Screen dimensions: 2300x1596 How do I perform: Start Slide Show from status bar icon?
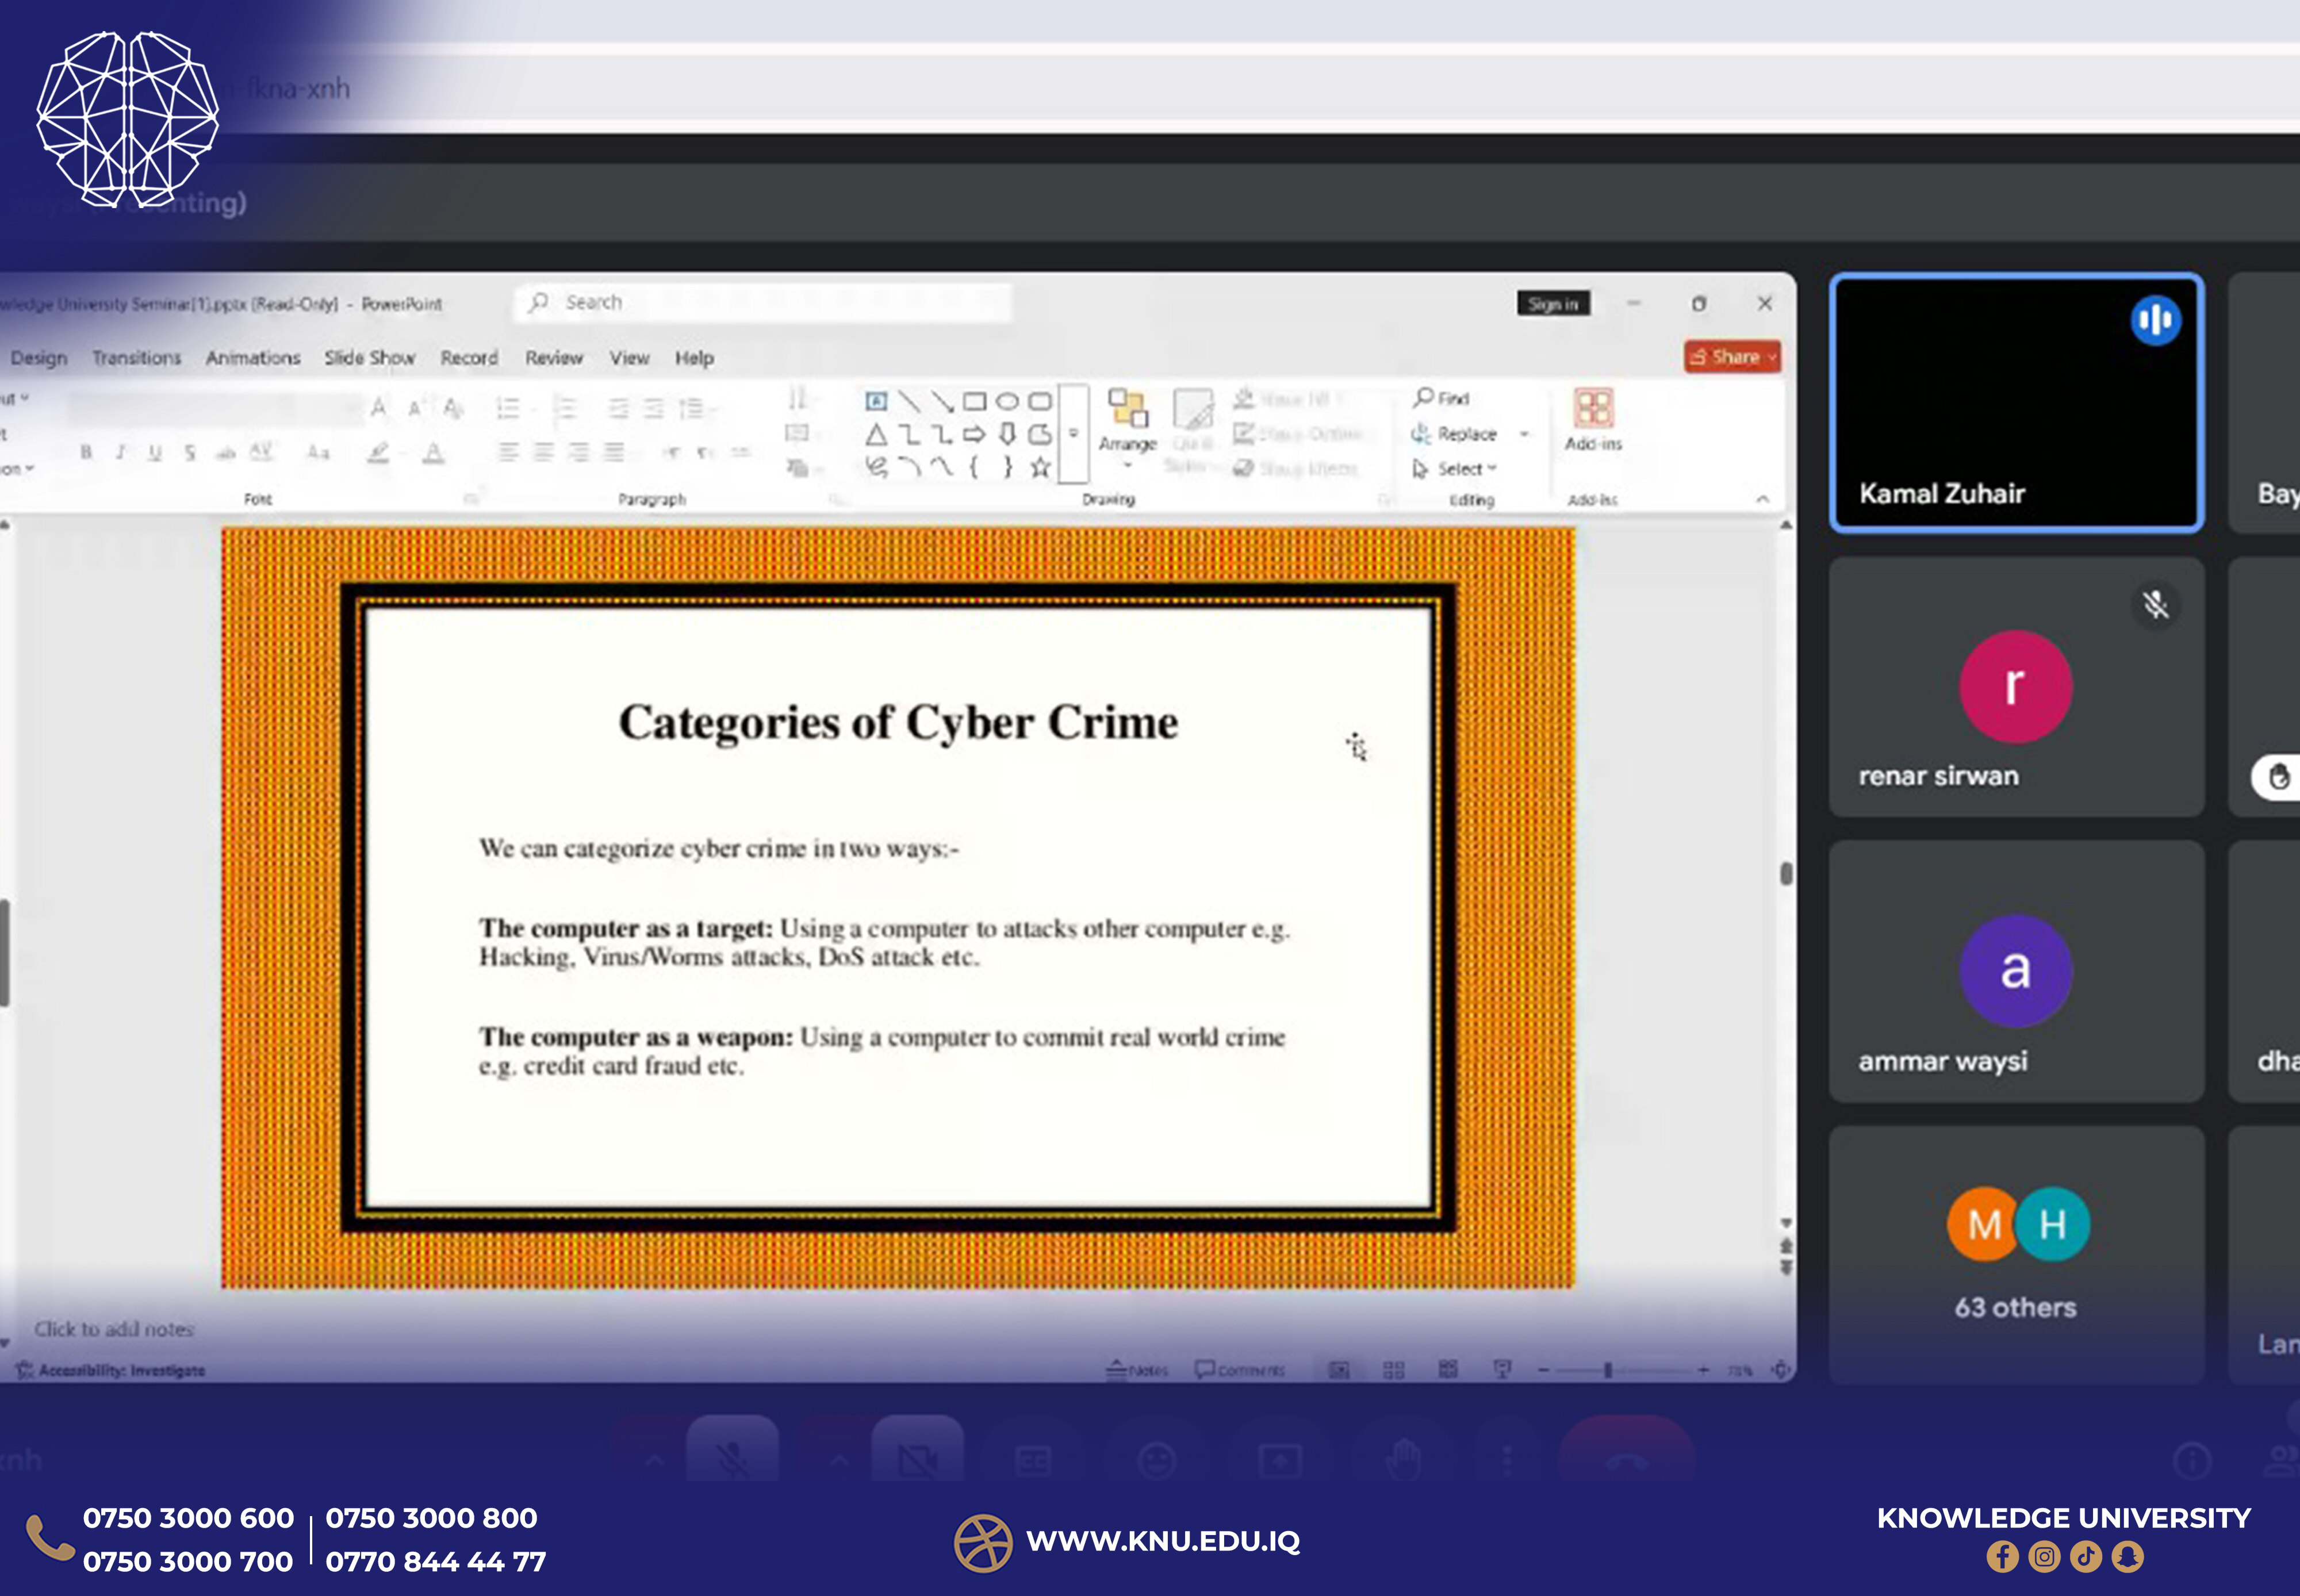tap(1502, 1369)
